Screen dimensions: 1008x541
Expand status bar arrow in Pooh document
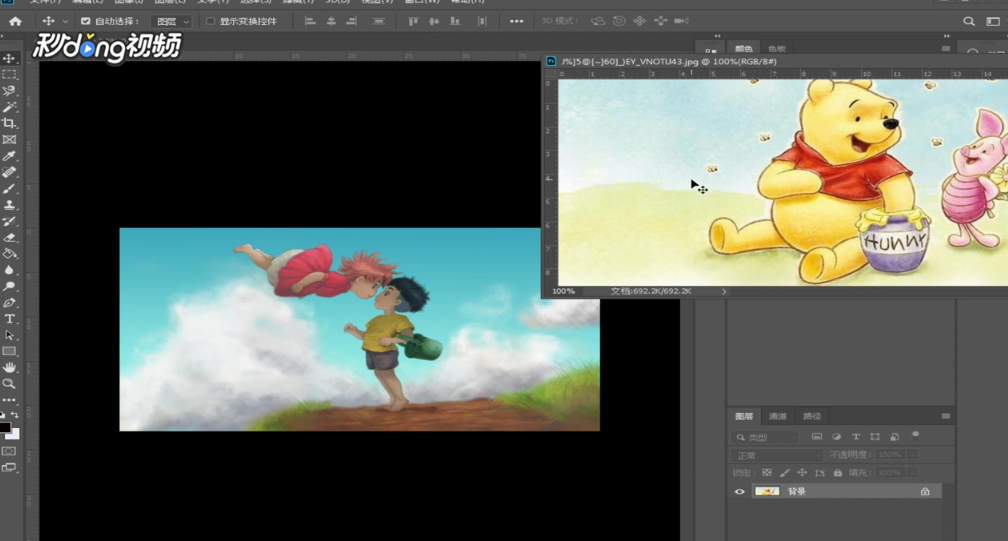(724, 292)
